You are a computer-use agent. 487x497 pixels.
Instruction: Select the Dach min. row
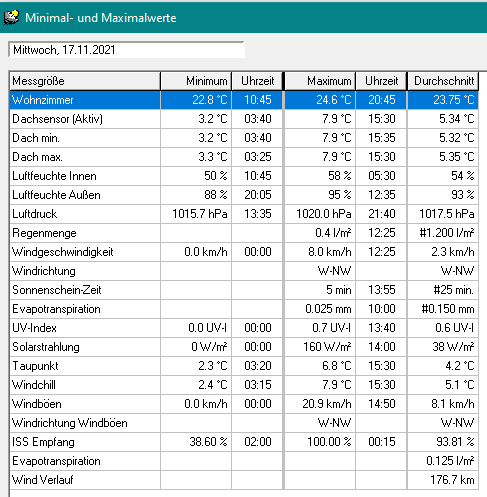point(244,138)
